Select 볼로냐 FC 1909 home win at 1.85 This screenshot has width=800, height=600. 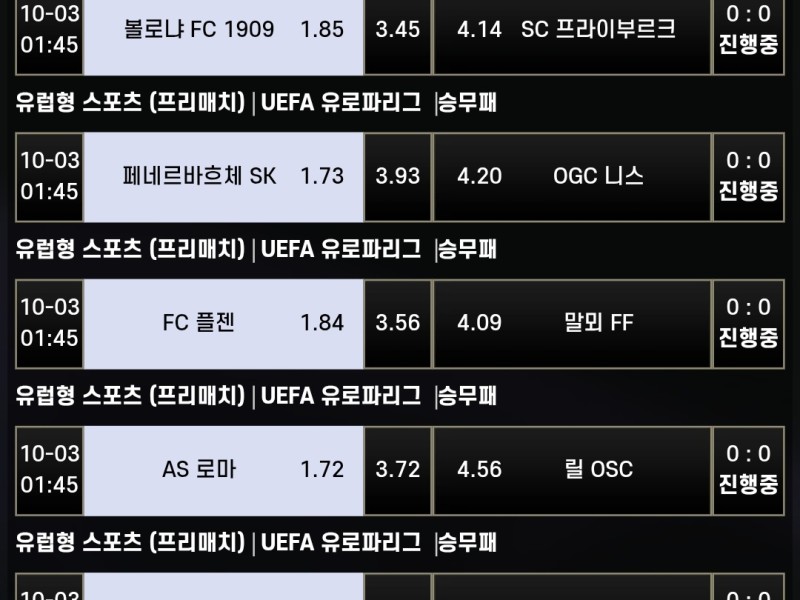point(223,30)
